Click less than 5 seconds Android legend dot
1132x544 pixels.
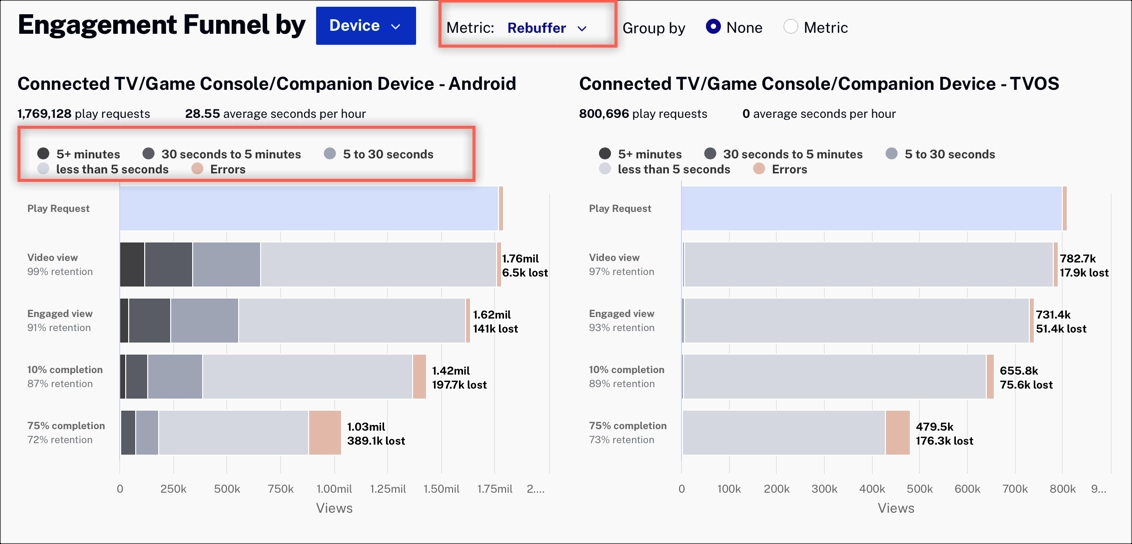tap(43, 169)
